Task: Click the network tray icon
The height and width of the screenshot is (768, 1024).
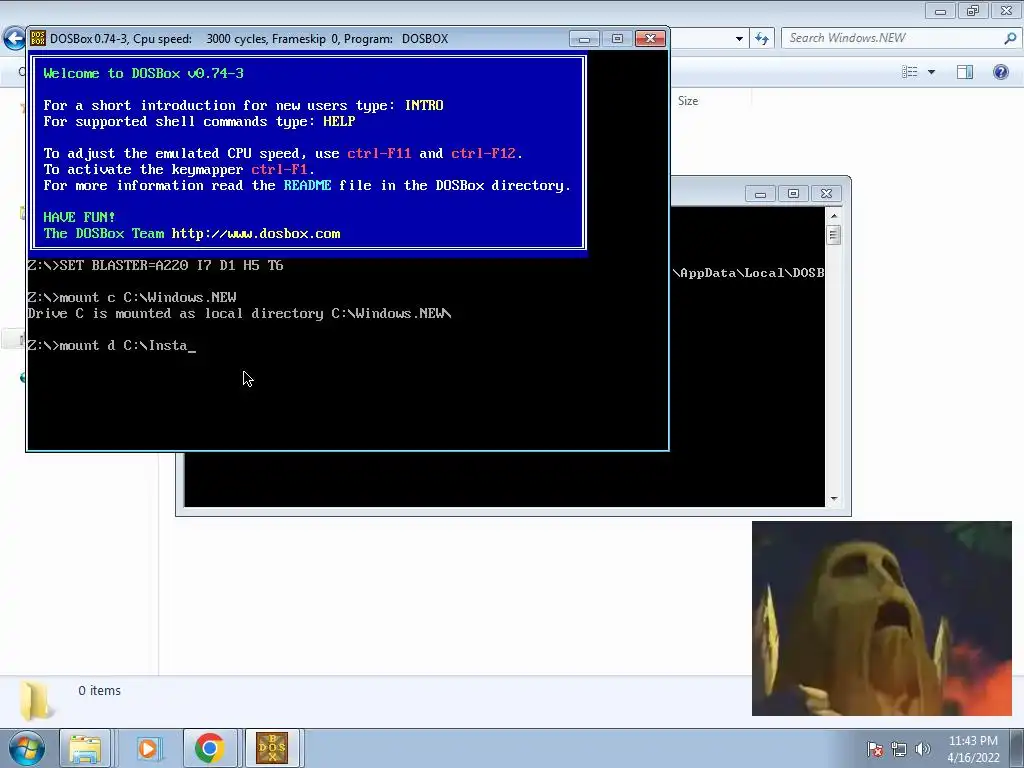Action: 899,749
